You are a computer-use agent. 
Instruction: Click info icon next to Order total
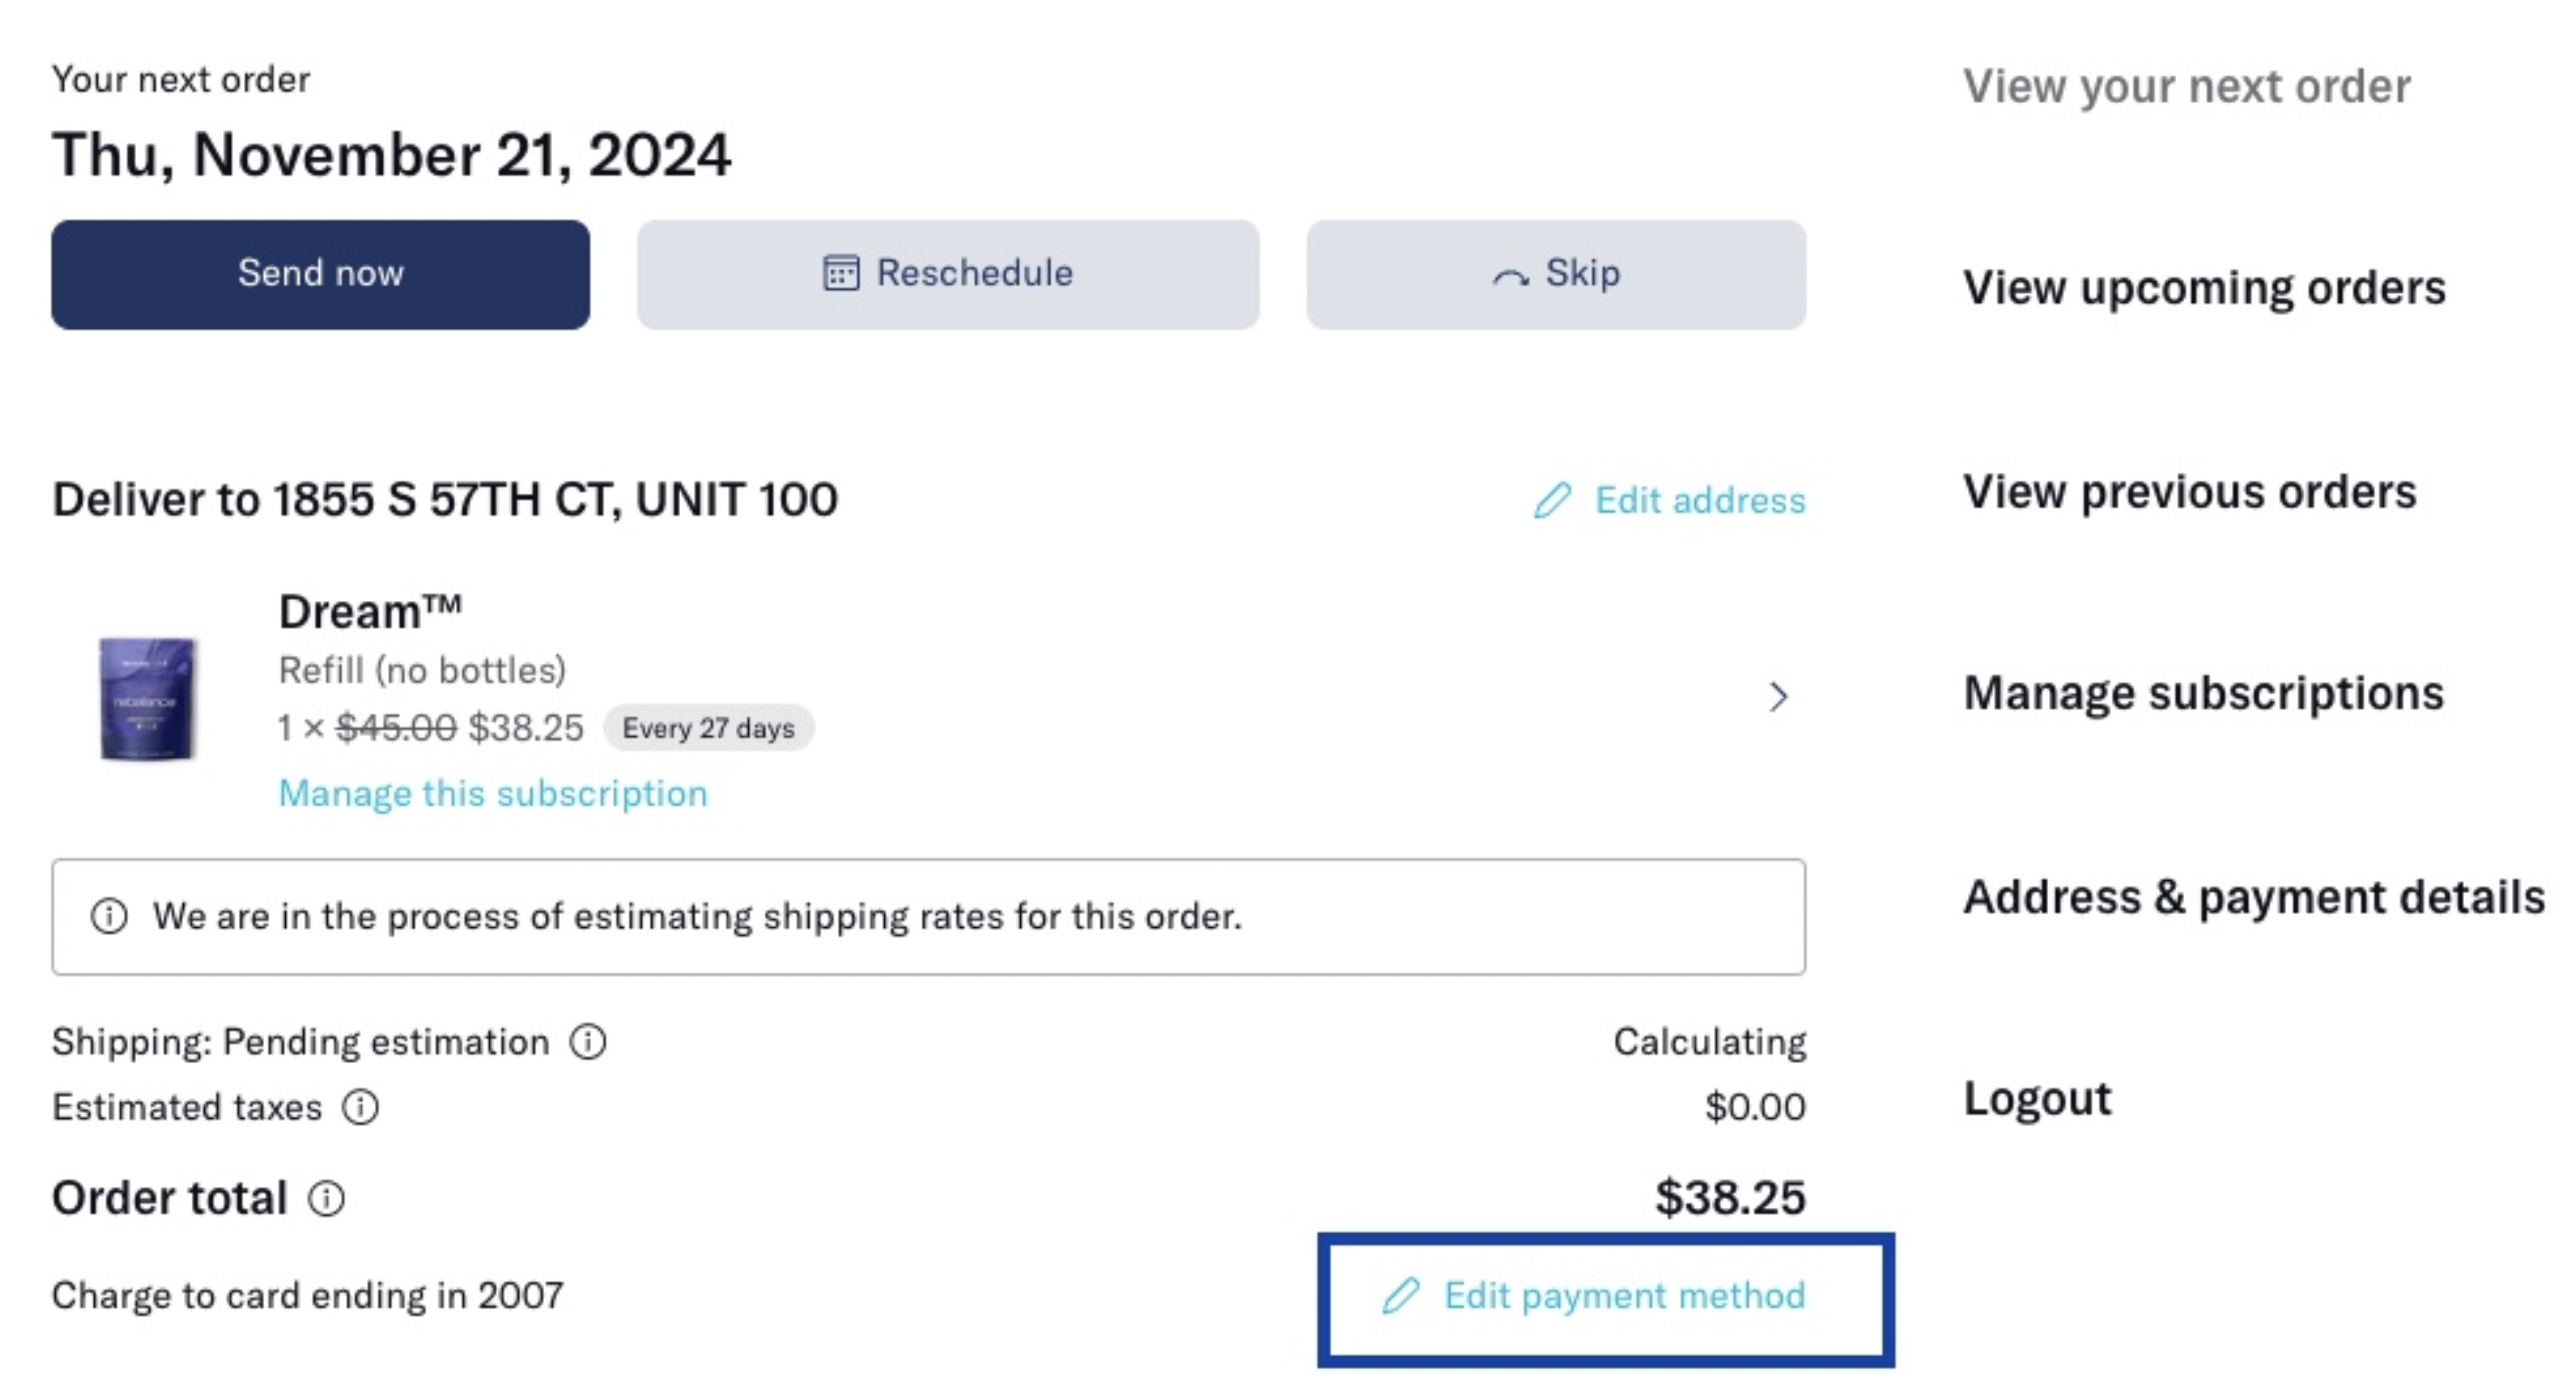[x=326, y=1198]
